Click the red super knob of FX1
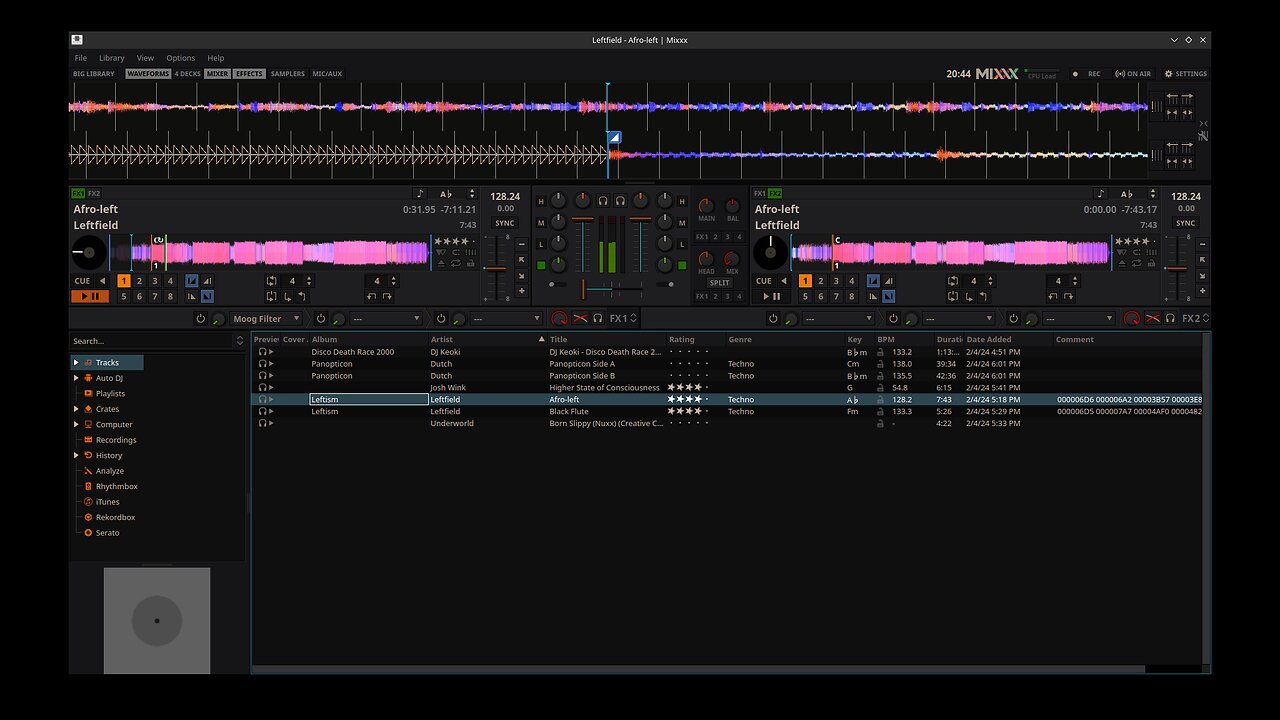The height and width of the screenshot is (720, 1280). pos(559,318)
